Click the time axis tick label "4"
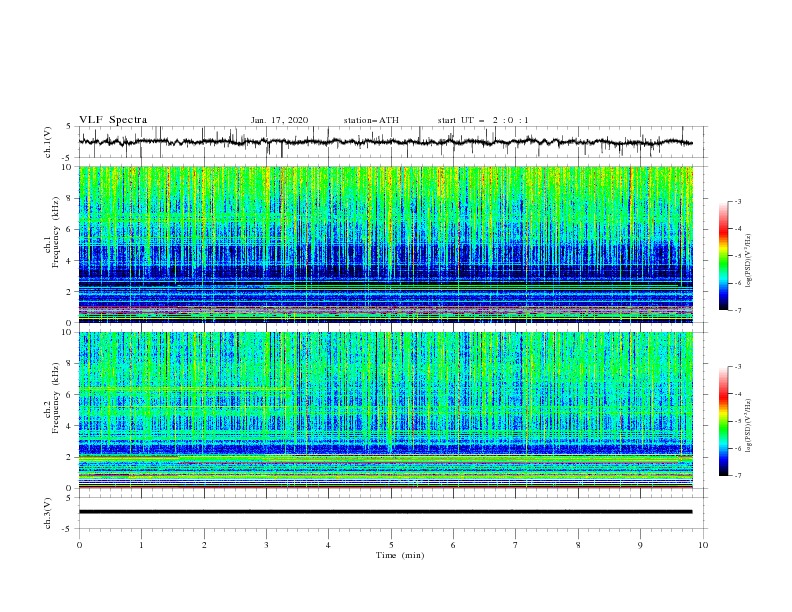The image size is (792, 612). tap(328, 545)
